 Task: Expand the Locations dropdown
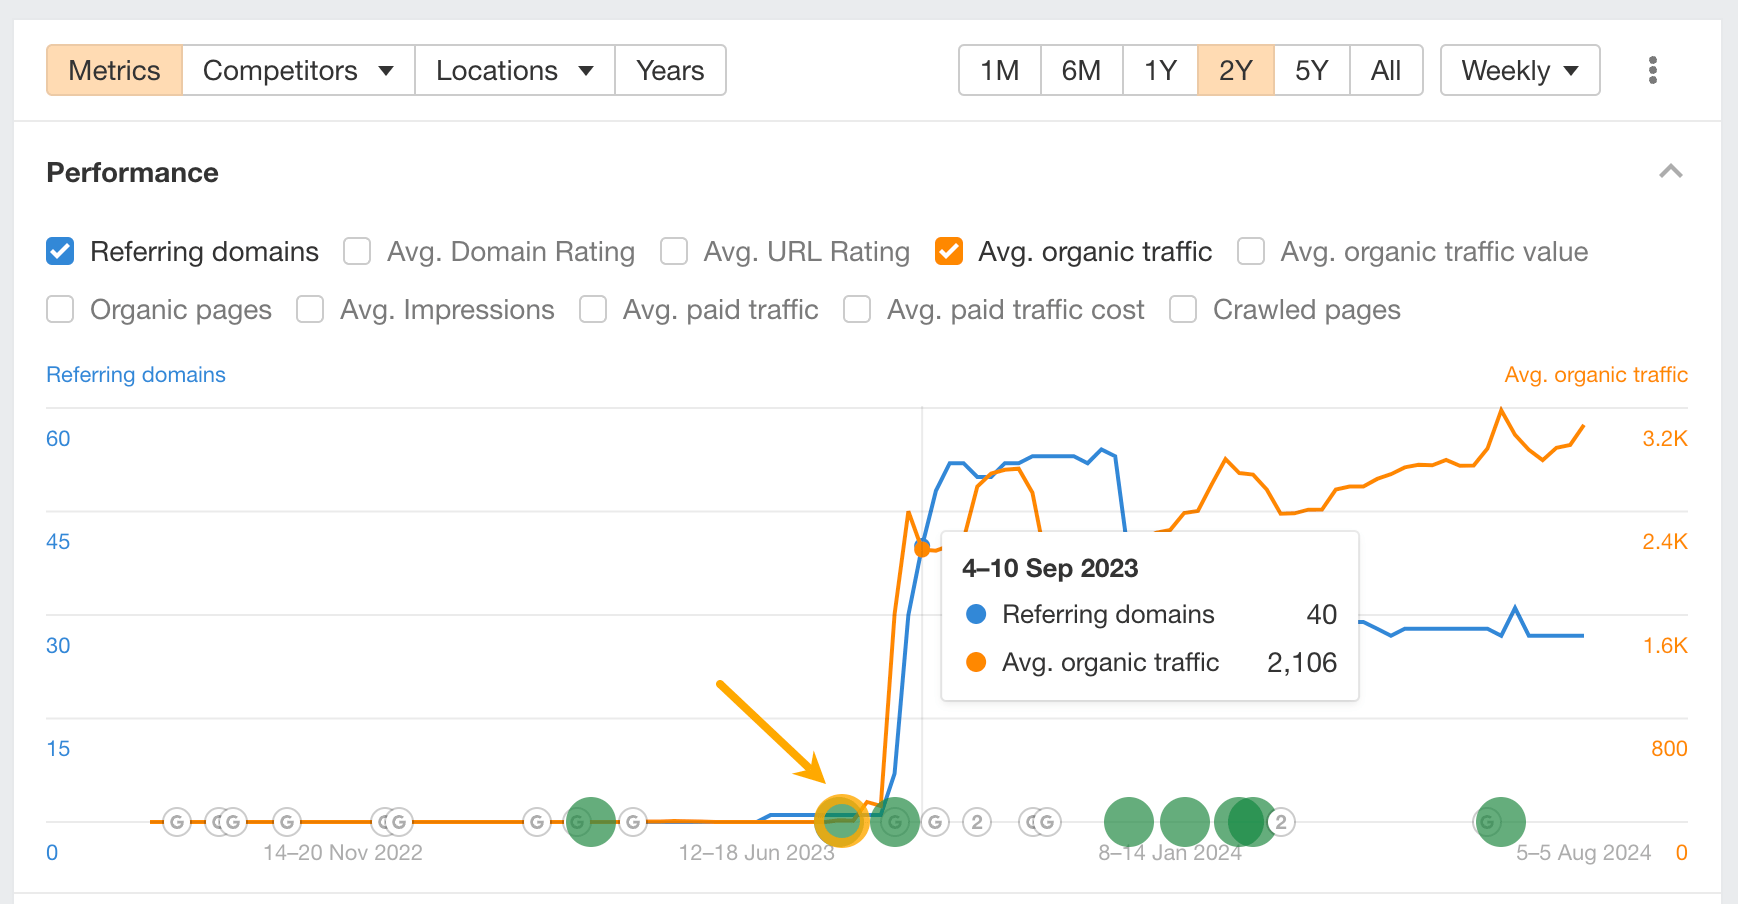click(514, 70)
